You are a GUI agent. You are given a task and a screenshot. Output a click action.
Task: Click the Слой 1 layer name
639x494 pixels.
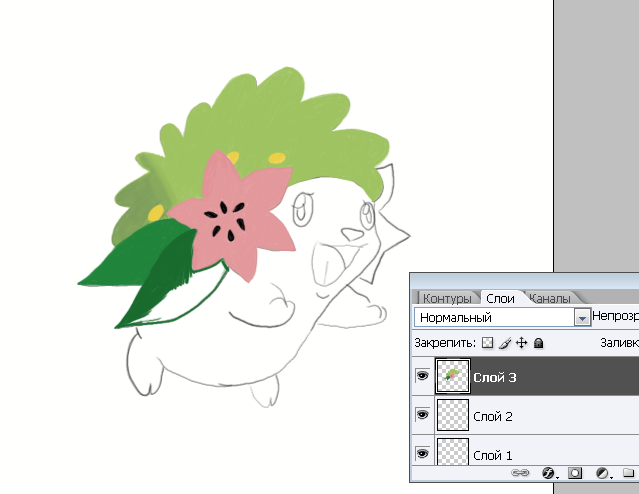492,455
